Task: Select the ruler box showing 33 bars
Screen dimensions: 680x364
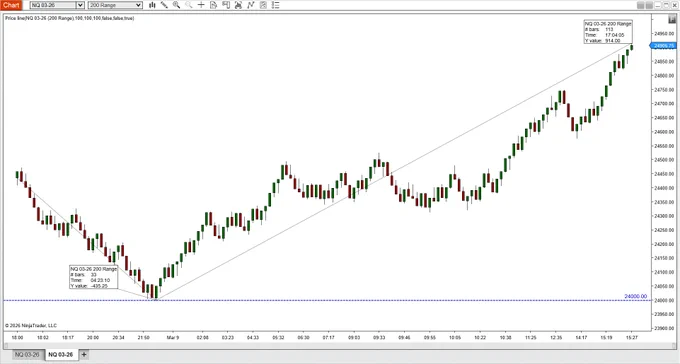Action: pyautogui.click(x=93, y=277)
